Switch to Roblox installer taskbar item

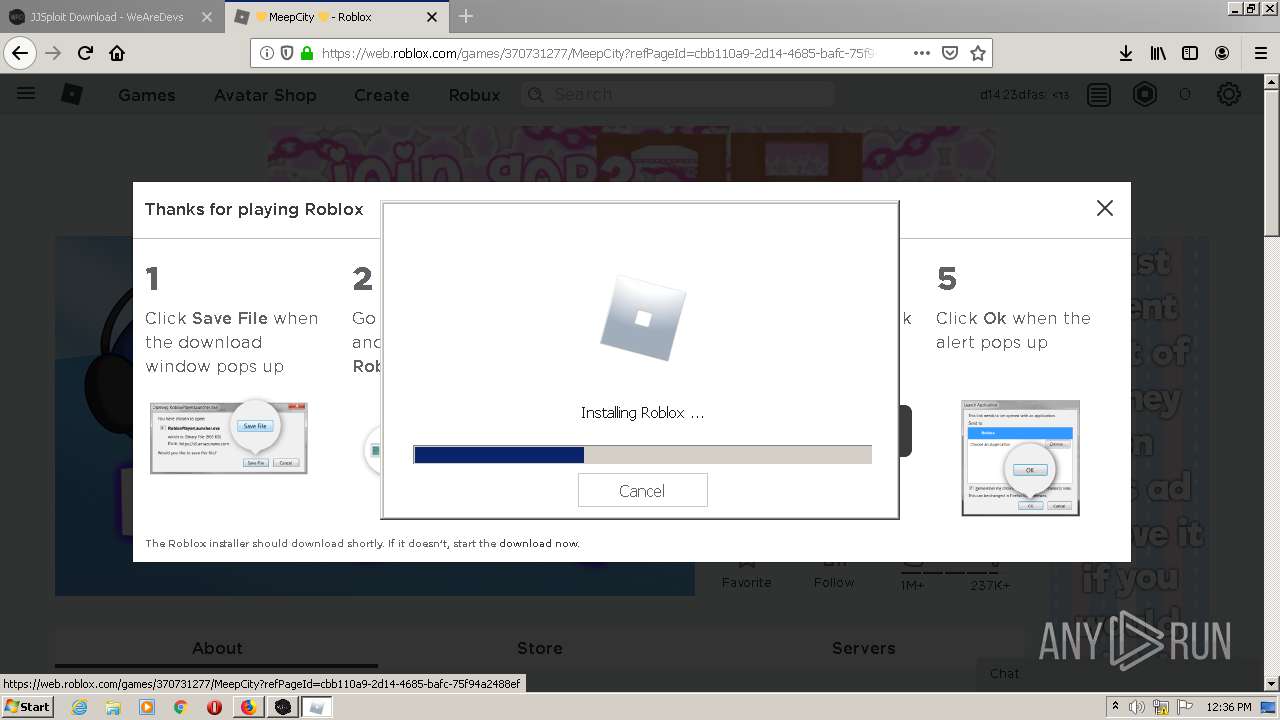click(x=316, y=707)
